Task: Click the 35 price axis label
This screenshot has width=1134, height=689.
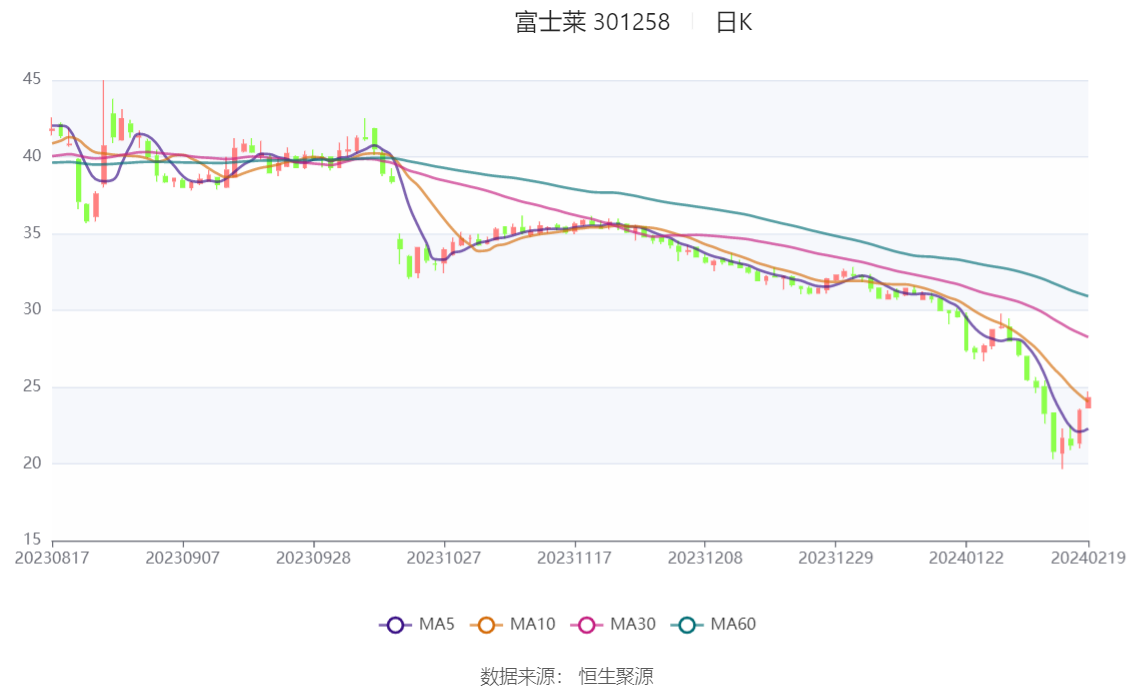Action: 32,233
